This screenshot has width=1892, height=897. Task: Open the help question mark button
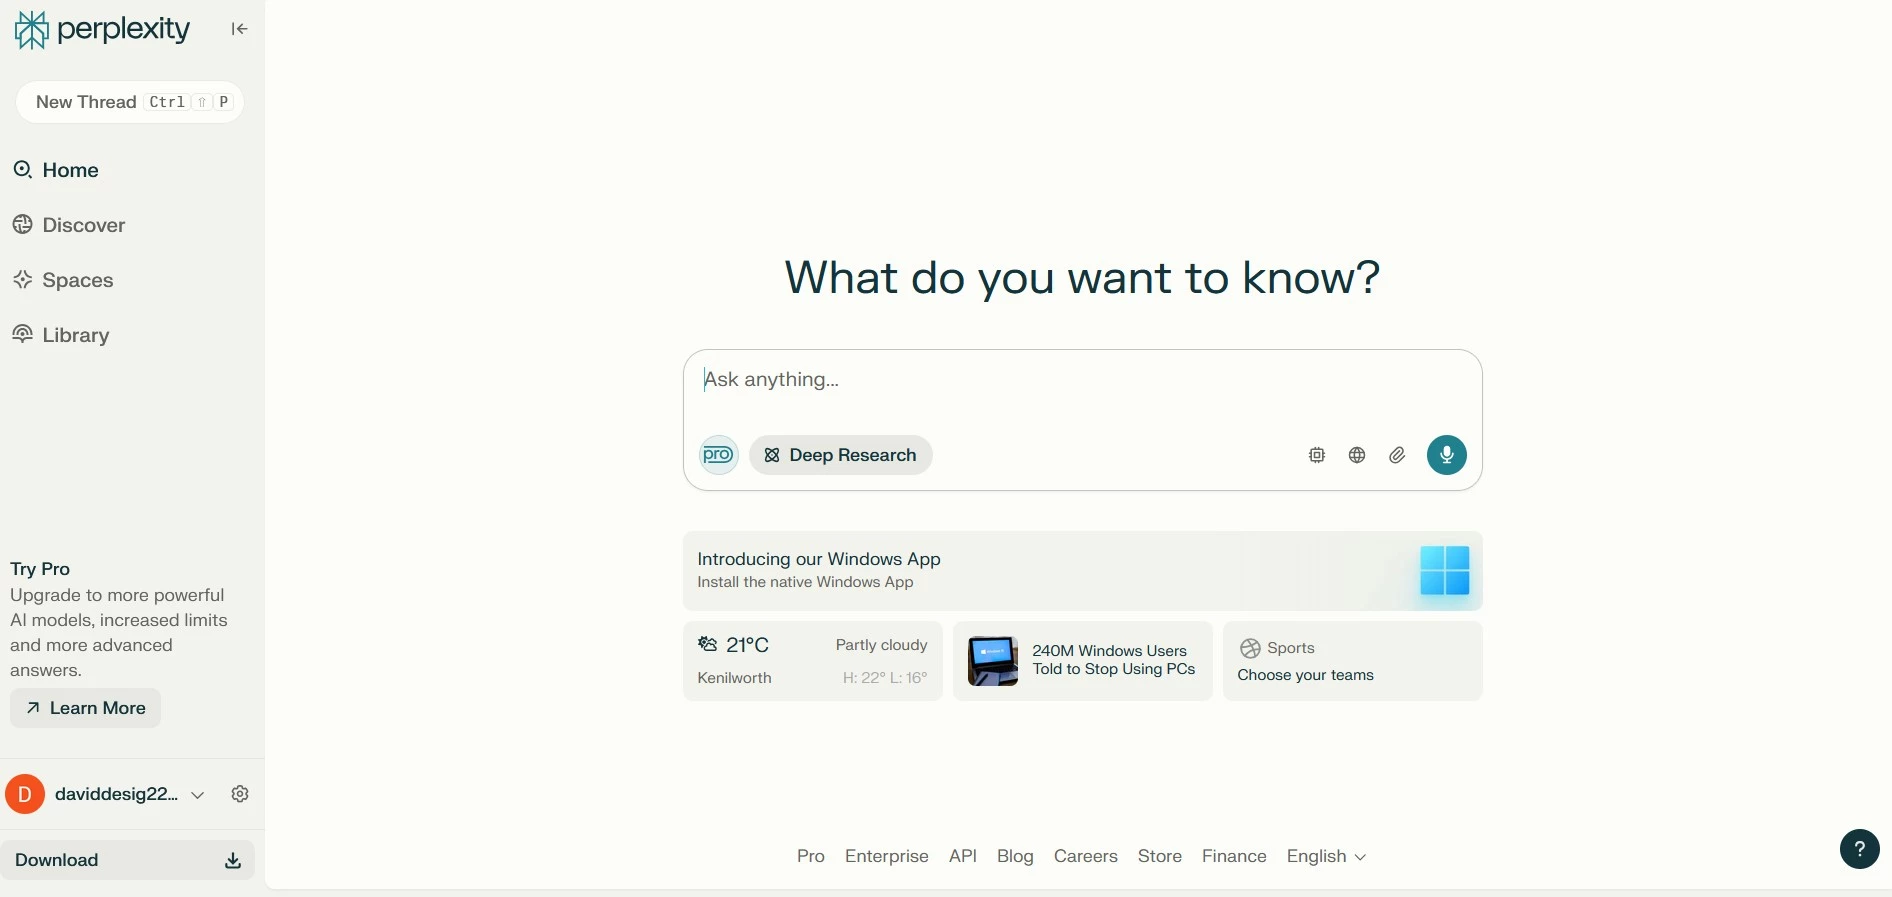point(1860,849)
